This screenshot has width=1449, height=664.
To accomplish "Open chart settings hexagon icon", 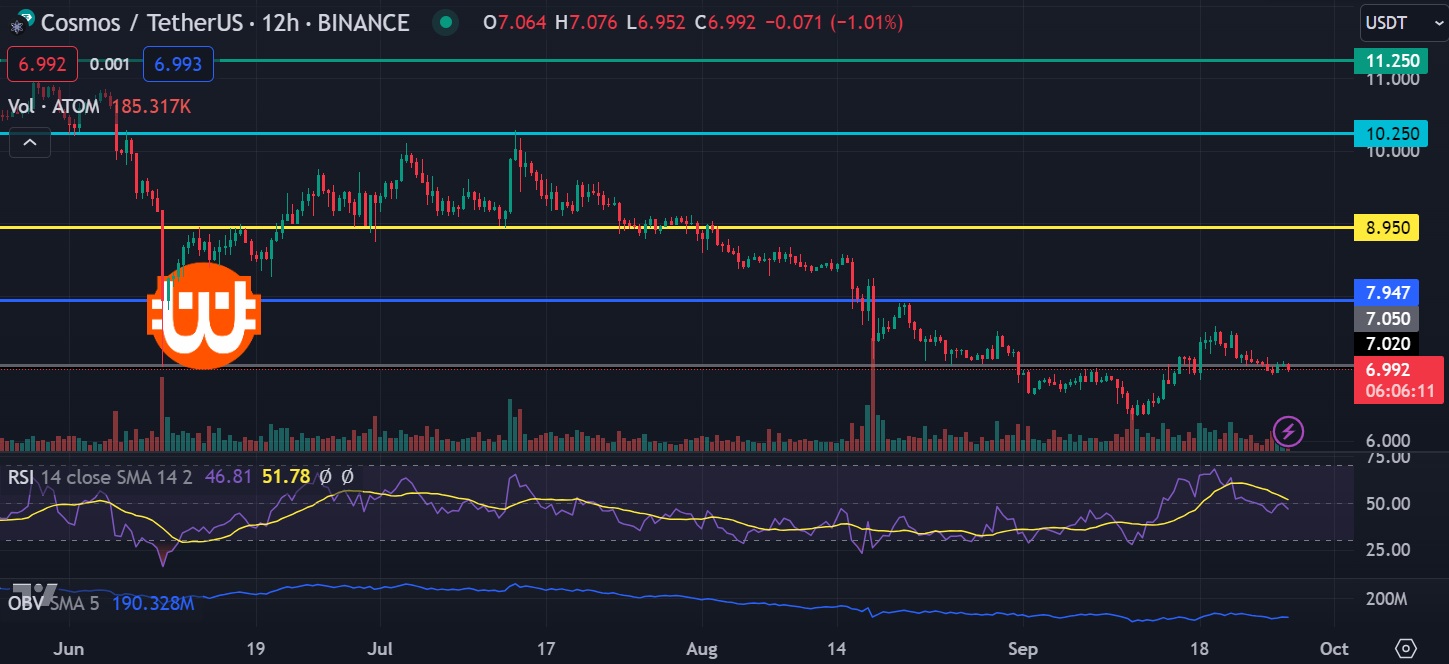I will coord(1406,648).
